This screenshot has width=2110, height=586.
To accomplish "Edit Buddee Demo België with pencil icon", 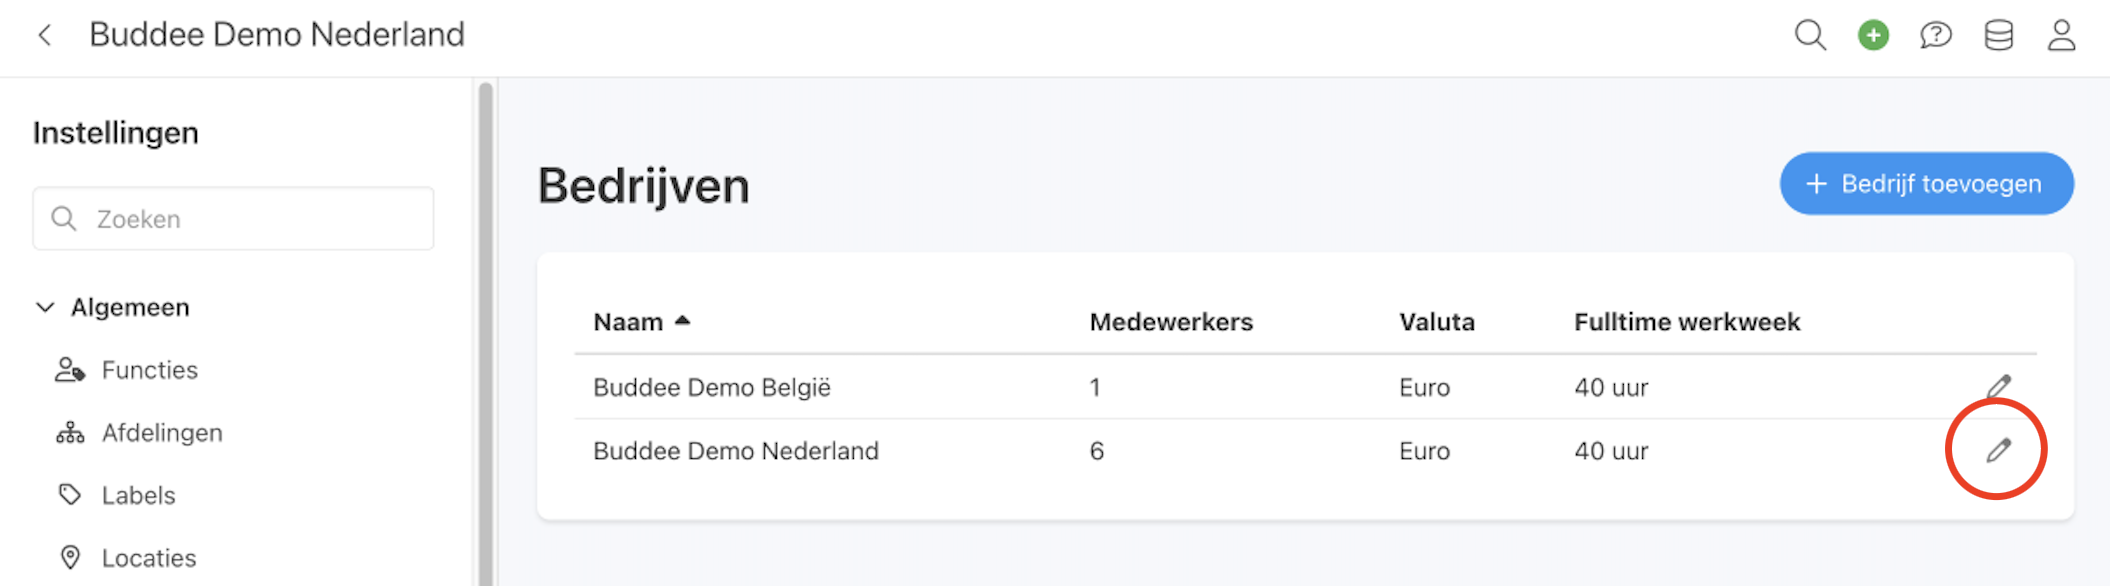I will tap(1998, 386).
